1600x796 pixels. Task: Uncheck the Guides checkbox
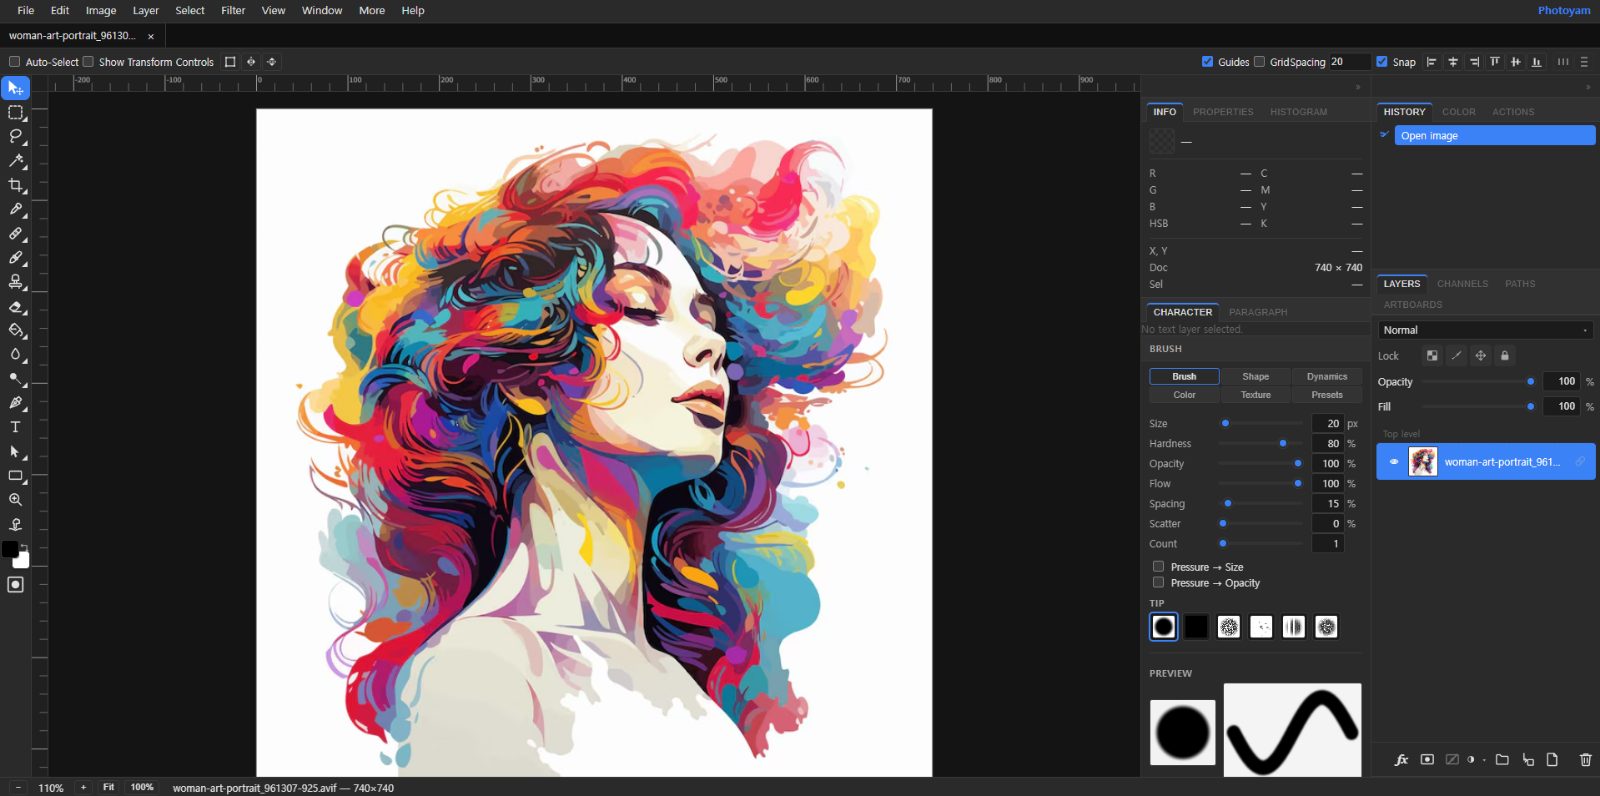pos(1207,62)
